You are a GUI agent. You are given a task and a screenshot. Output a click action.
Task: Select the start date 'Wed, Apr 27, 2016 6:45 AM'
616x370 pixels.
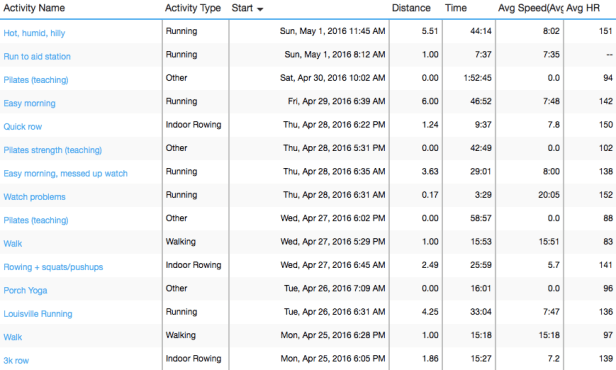click(x=333, y=265)
